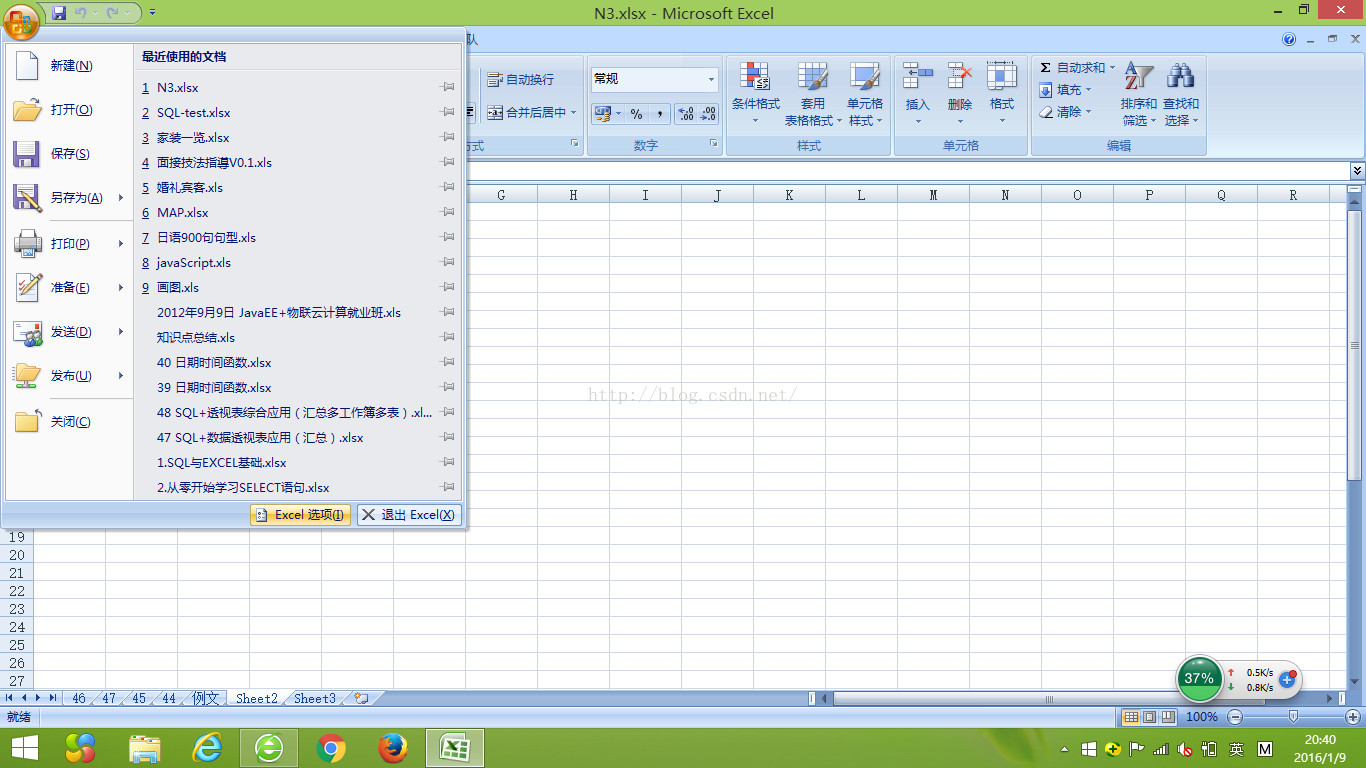The width and height of the screenshot is (1366, 768).
Task: Pin 知识点总结.xls to the recent list
Action: 448,338
